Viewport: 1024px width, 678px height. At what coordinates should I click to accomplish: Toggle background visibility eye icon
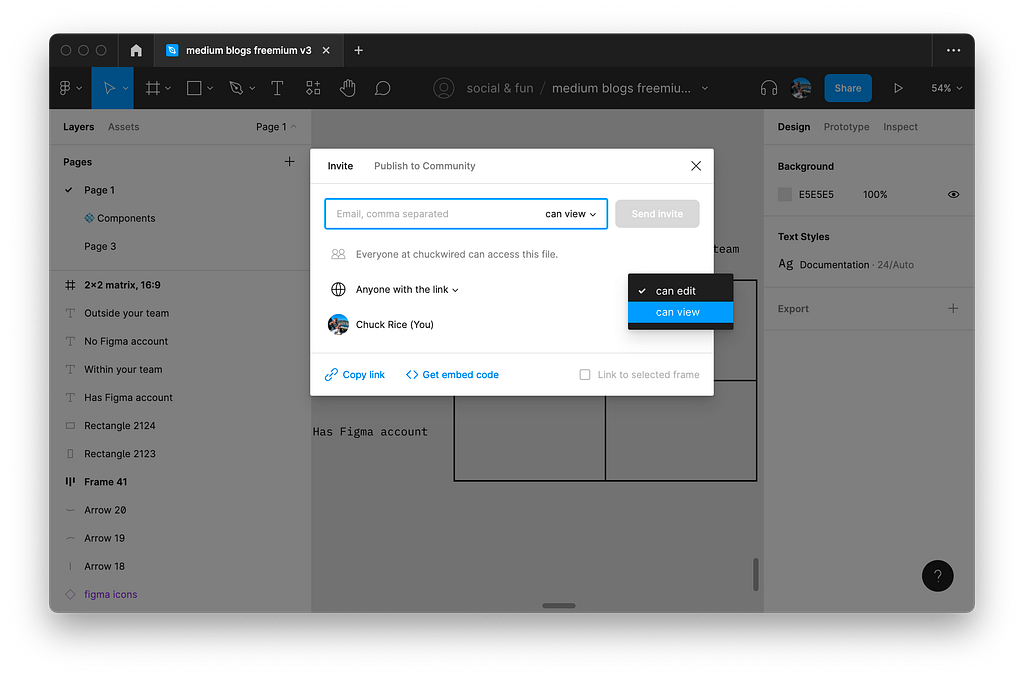(953, 195)
